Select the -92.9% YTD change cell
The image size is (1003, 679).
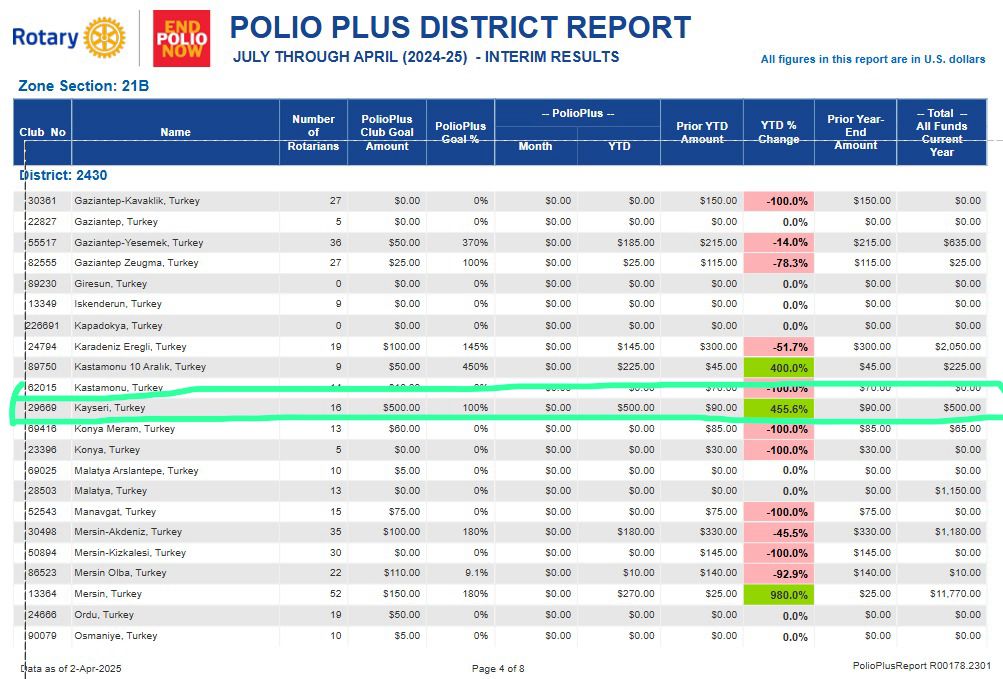(x=778, y=573)
